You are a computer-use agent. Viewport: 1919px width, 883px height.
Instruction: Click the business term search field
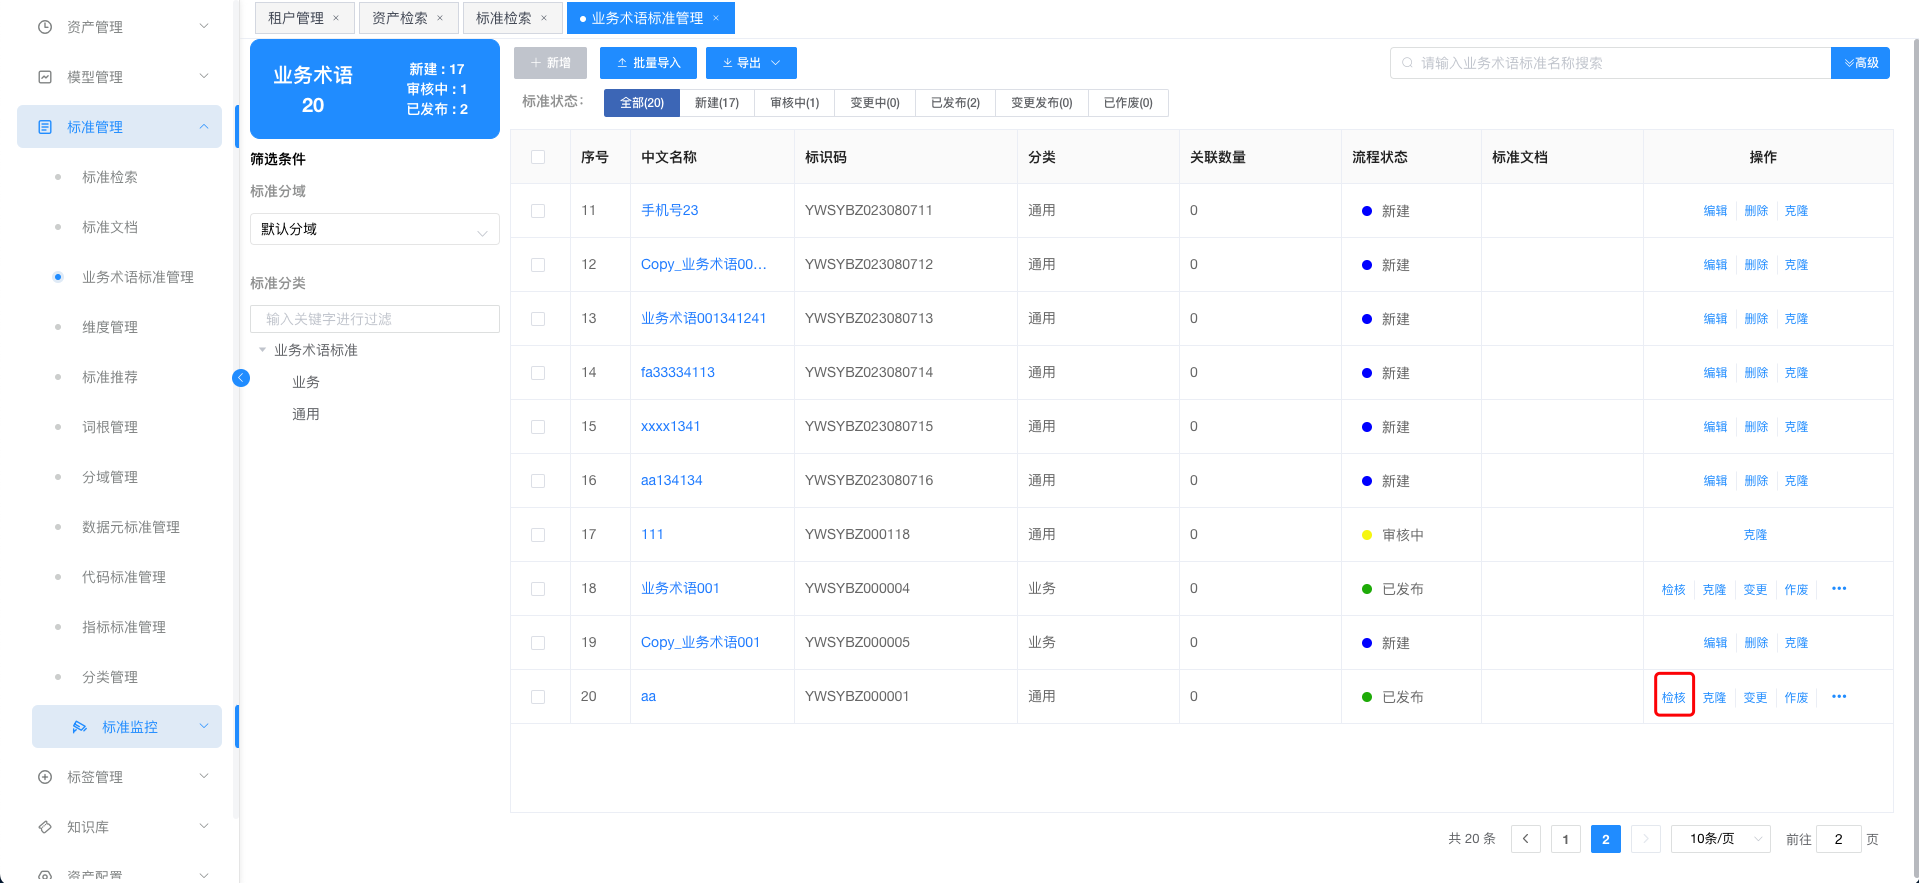[x=1610, y=63]
